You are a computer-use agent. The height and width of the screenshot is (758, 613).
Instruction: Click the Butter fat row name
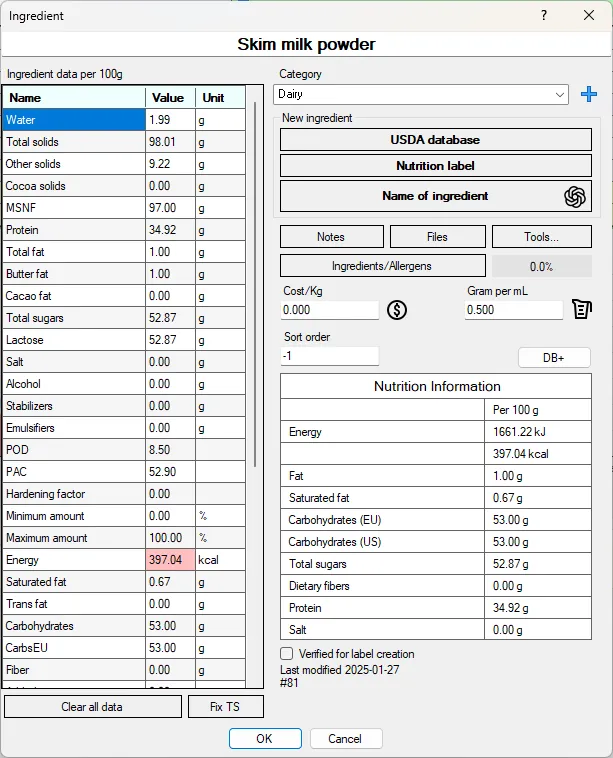point(74,274)
